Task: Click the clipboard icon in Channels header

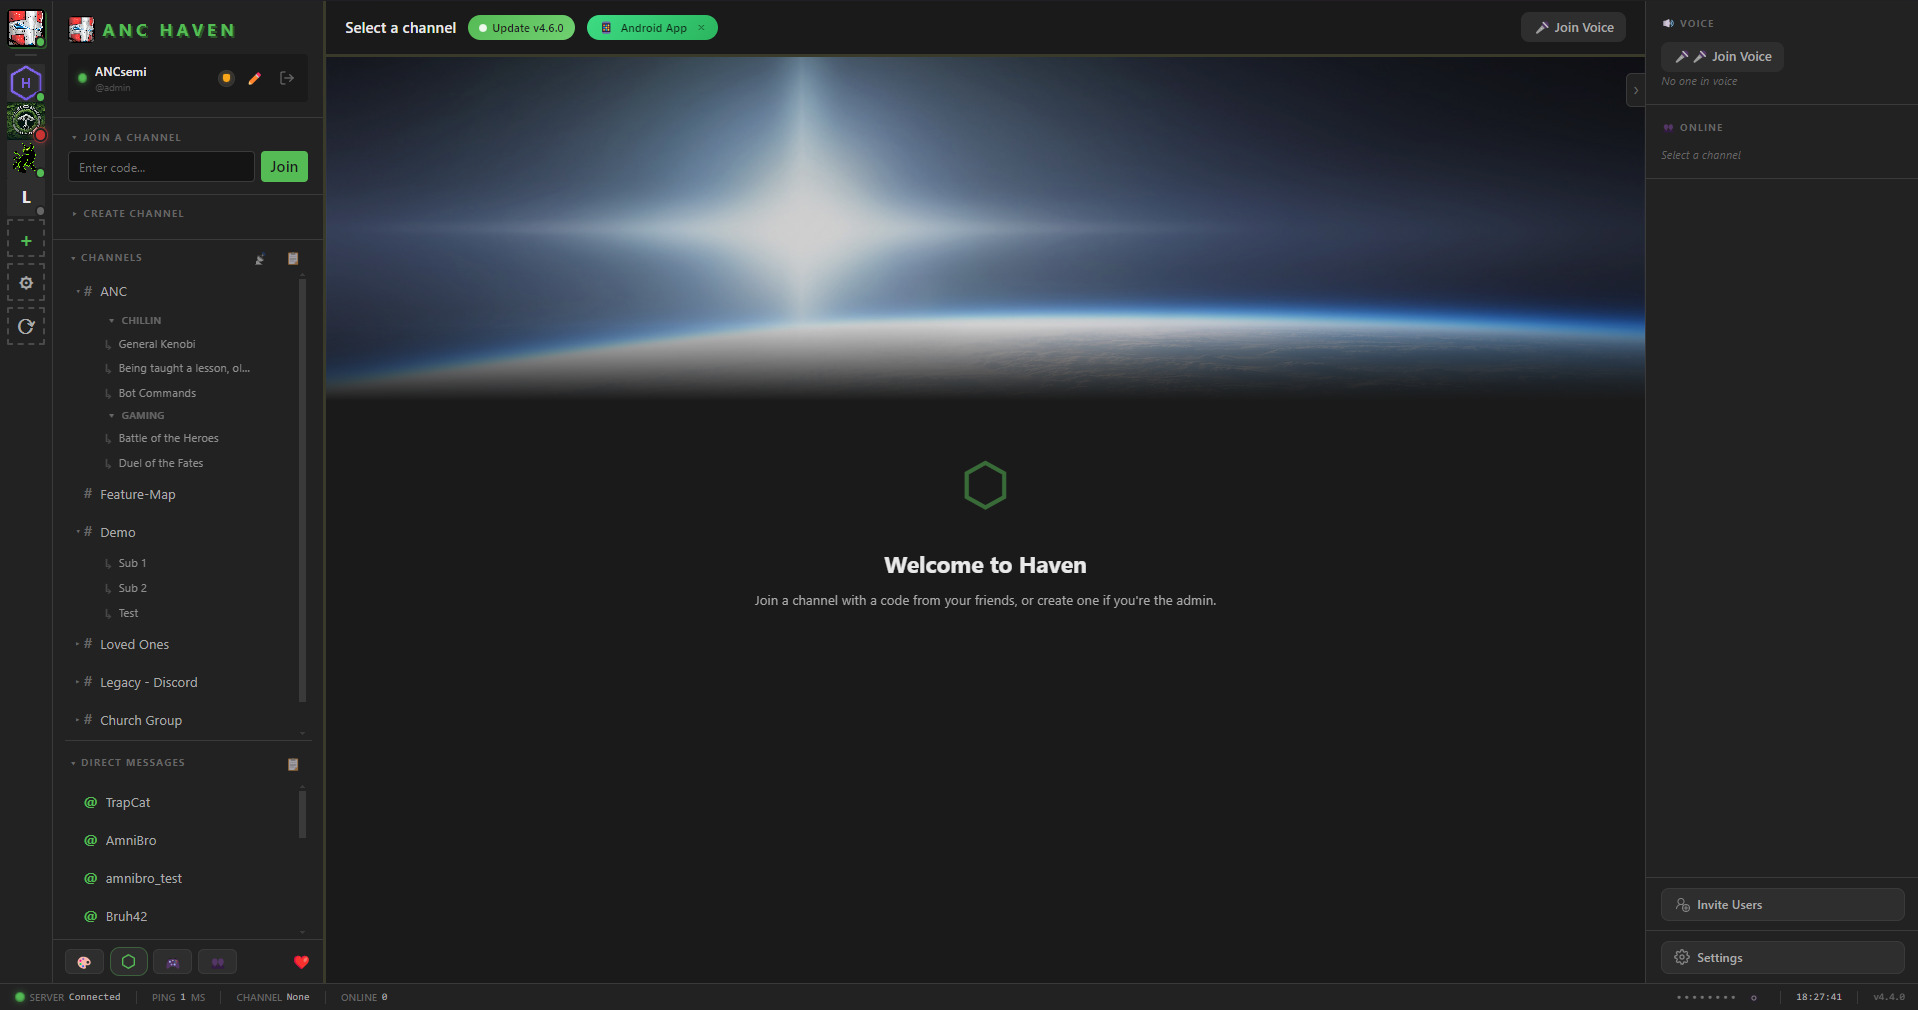Action: (x=293, y=259)
